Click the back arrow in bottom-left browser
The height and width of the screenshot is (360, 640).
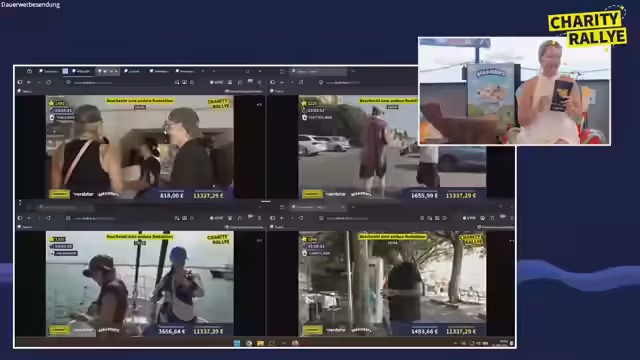tap(29, 218)
